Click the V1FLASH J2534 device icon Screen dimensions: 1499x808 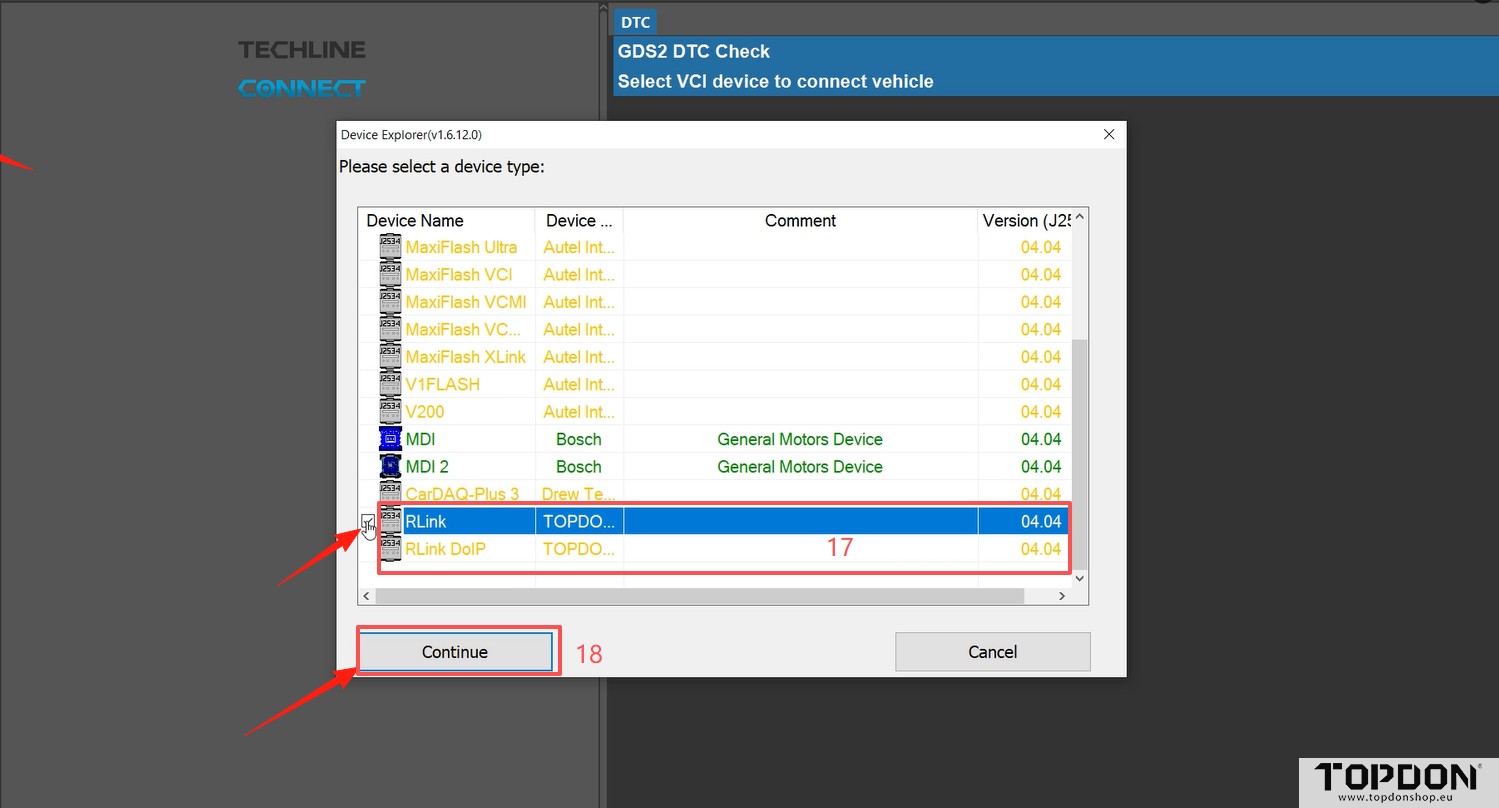point(390,384)
